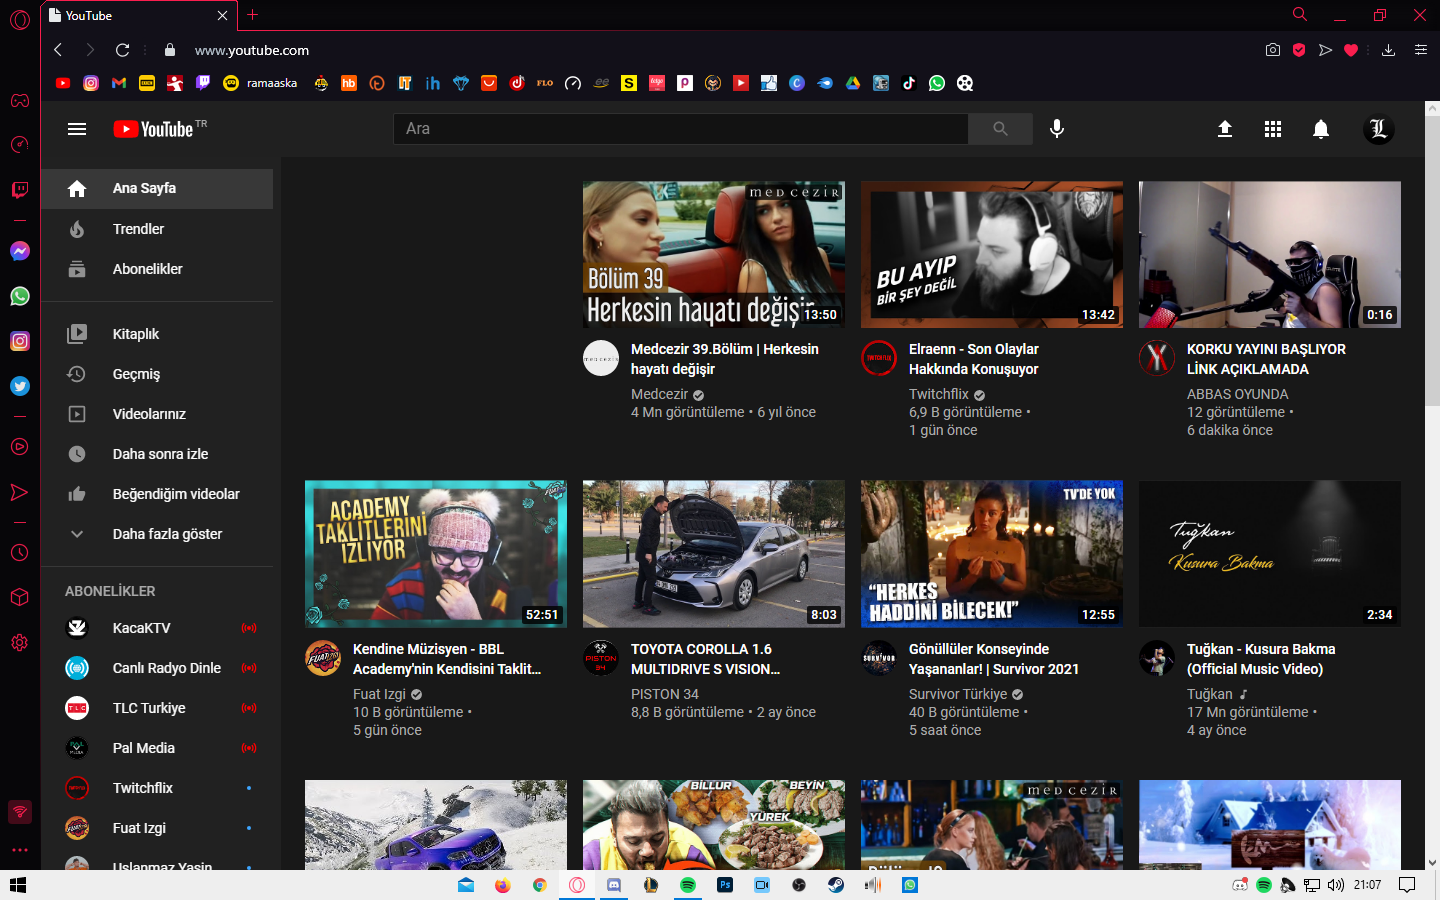The image size is (1440, 900).
Task: Play Academy Taklitlerini İzliyor thumbnail
Action: pyautogui.click(x=436, y=554)
